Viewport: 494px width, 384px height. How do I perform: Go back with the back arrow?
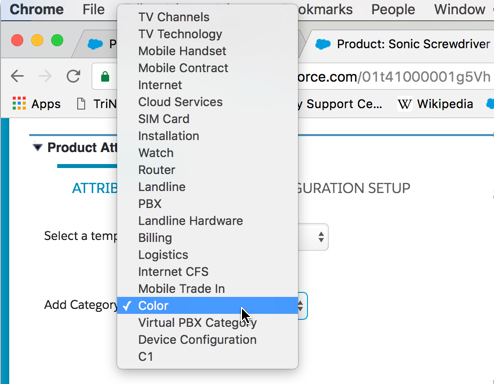pos(17,76)
